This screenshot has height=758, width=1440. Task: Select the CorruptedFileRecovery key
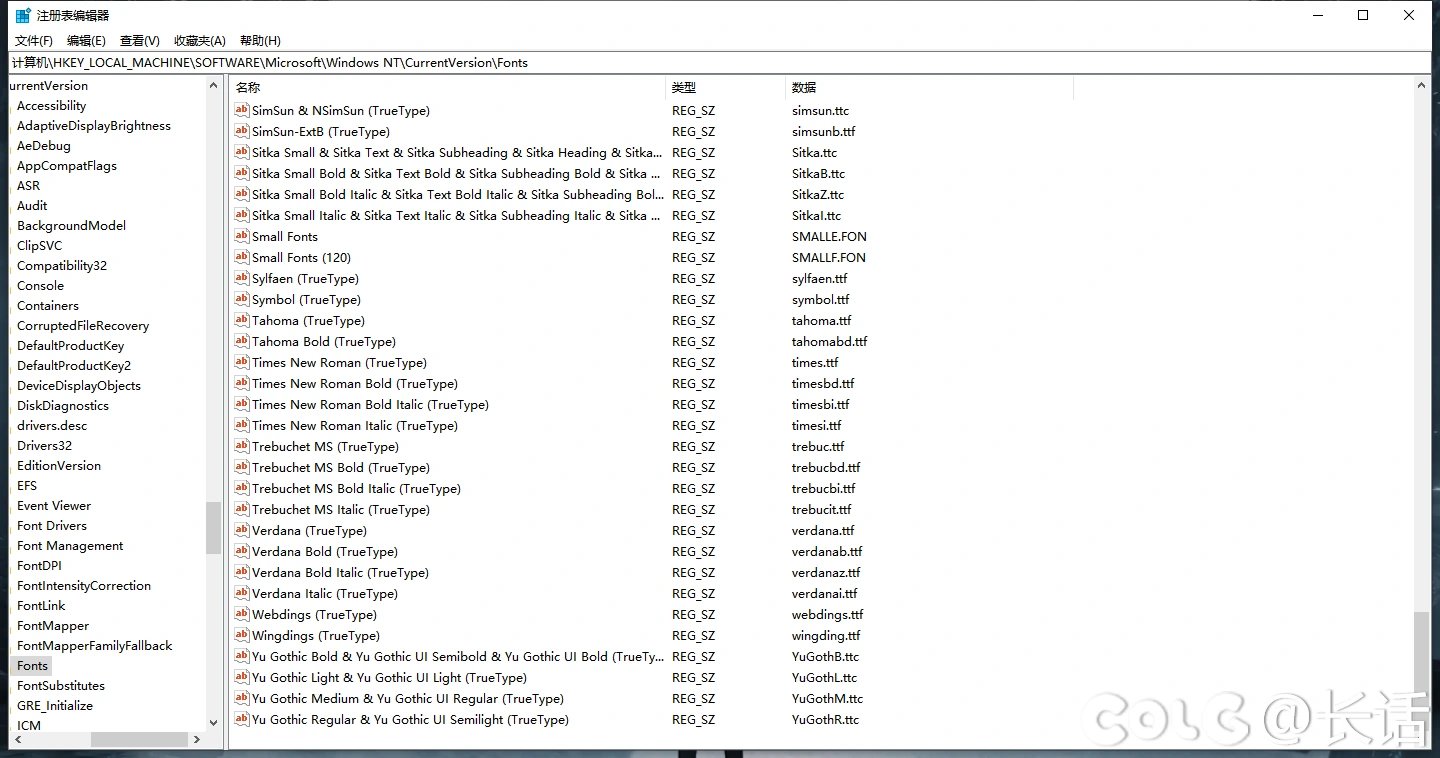83,326
